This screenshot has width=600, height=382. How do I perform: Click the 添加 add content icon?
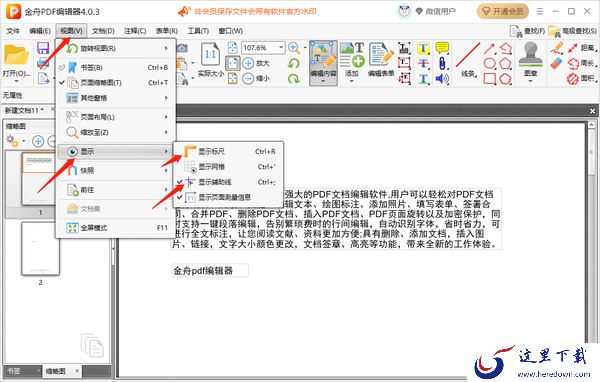[x=352, y=55]
